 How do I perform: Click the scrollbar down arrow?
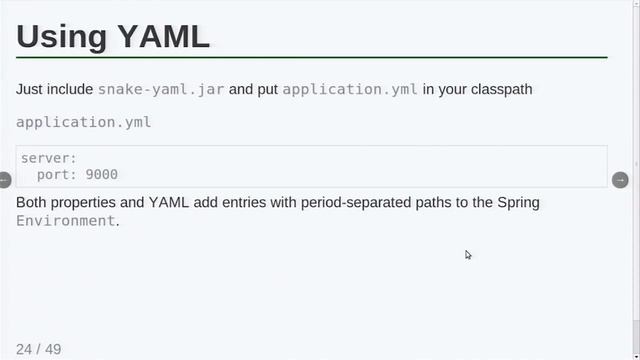(x=636, y=357)
